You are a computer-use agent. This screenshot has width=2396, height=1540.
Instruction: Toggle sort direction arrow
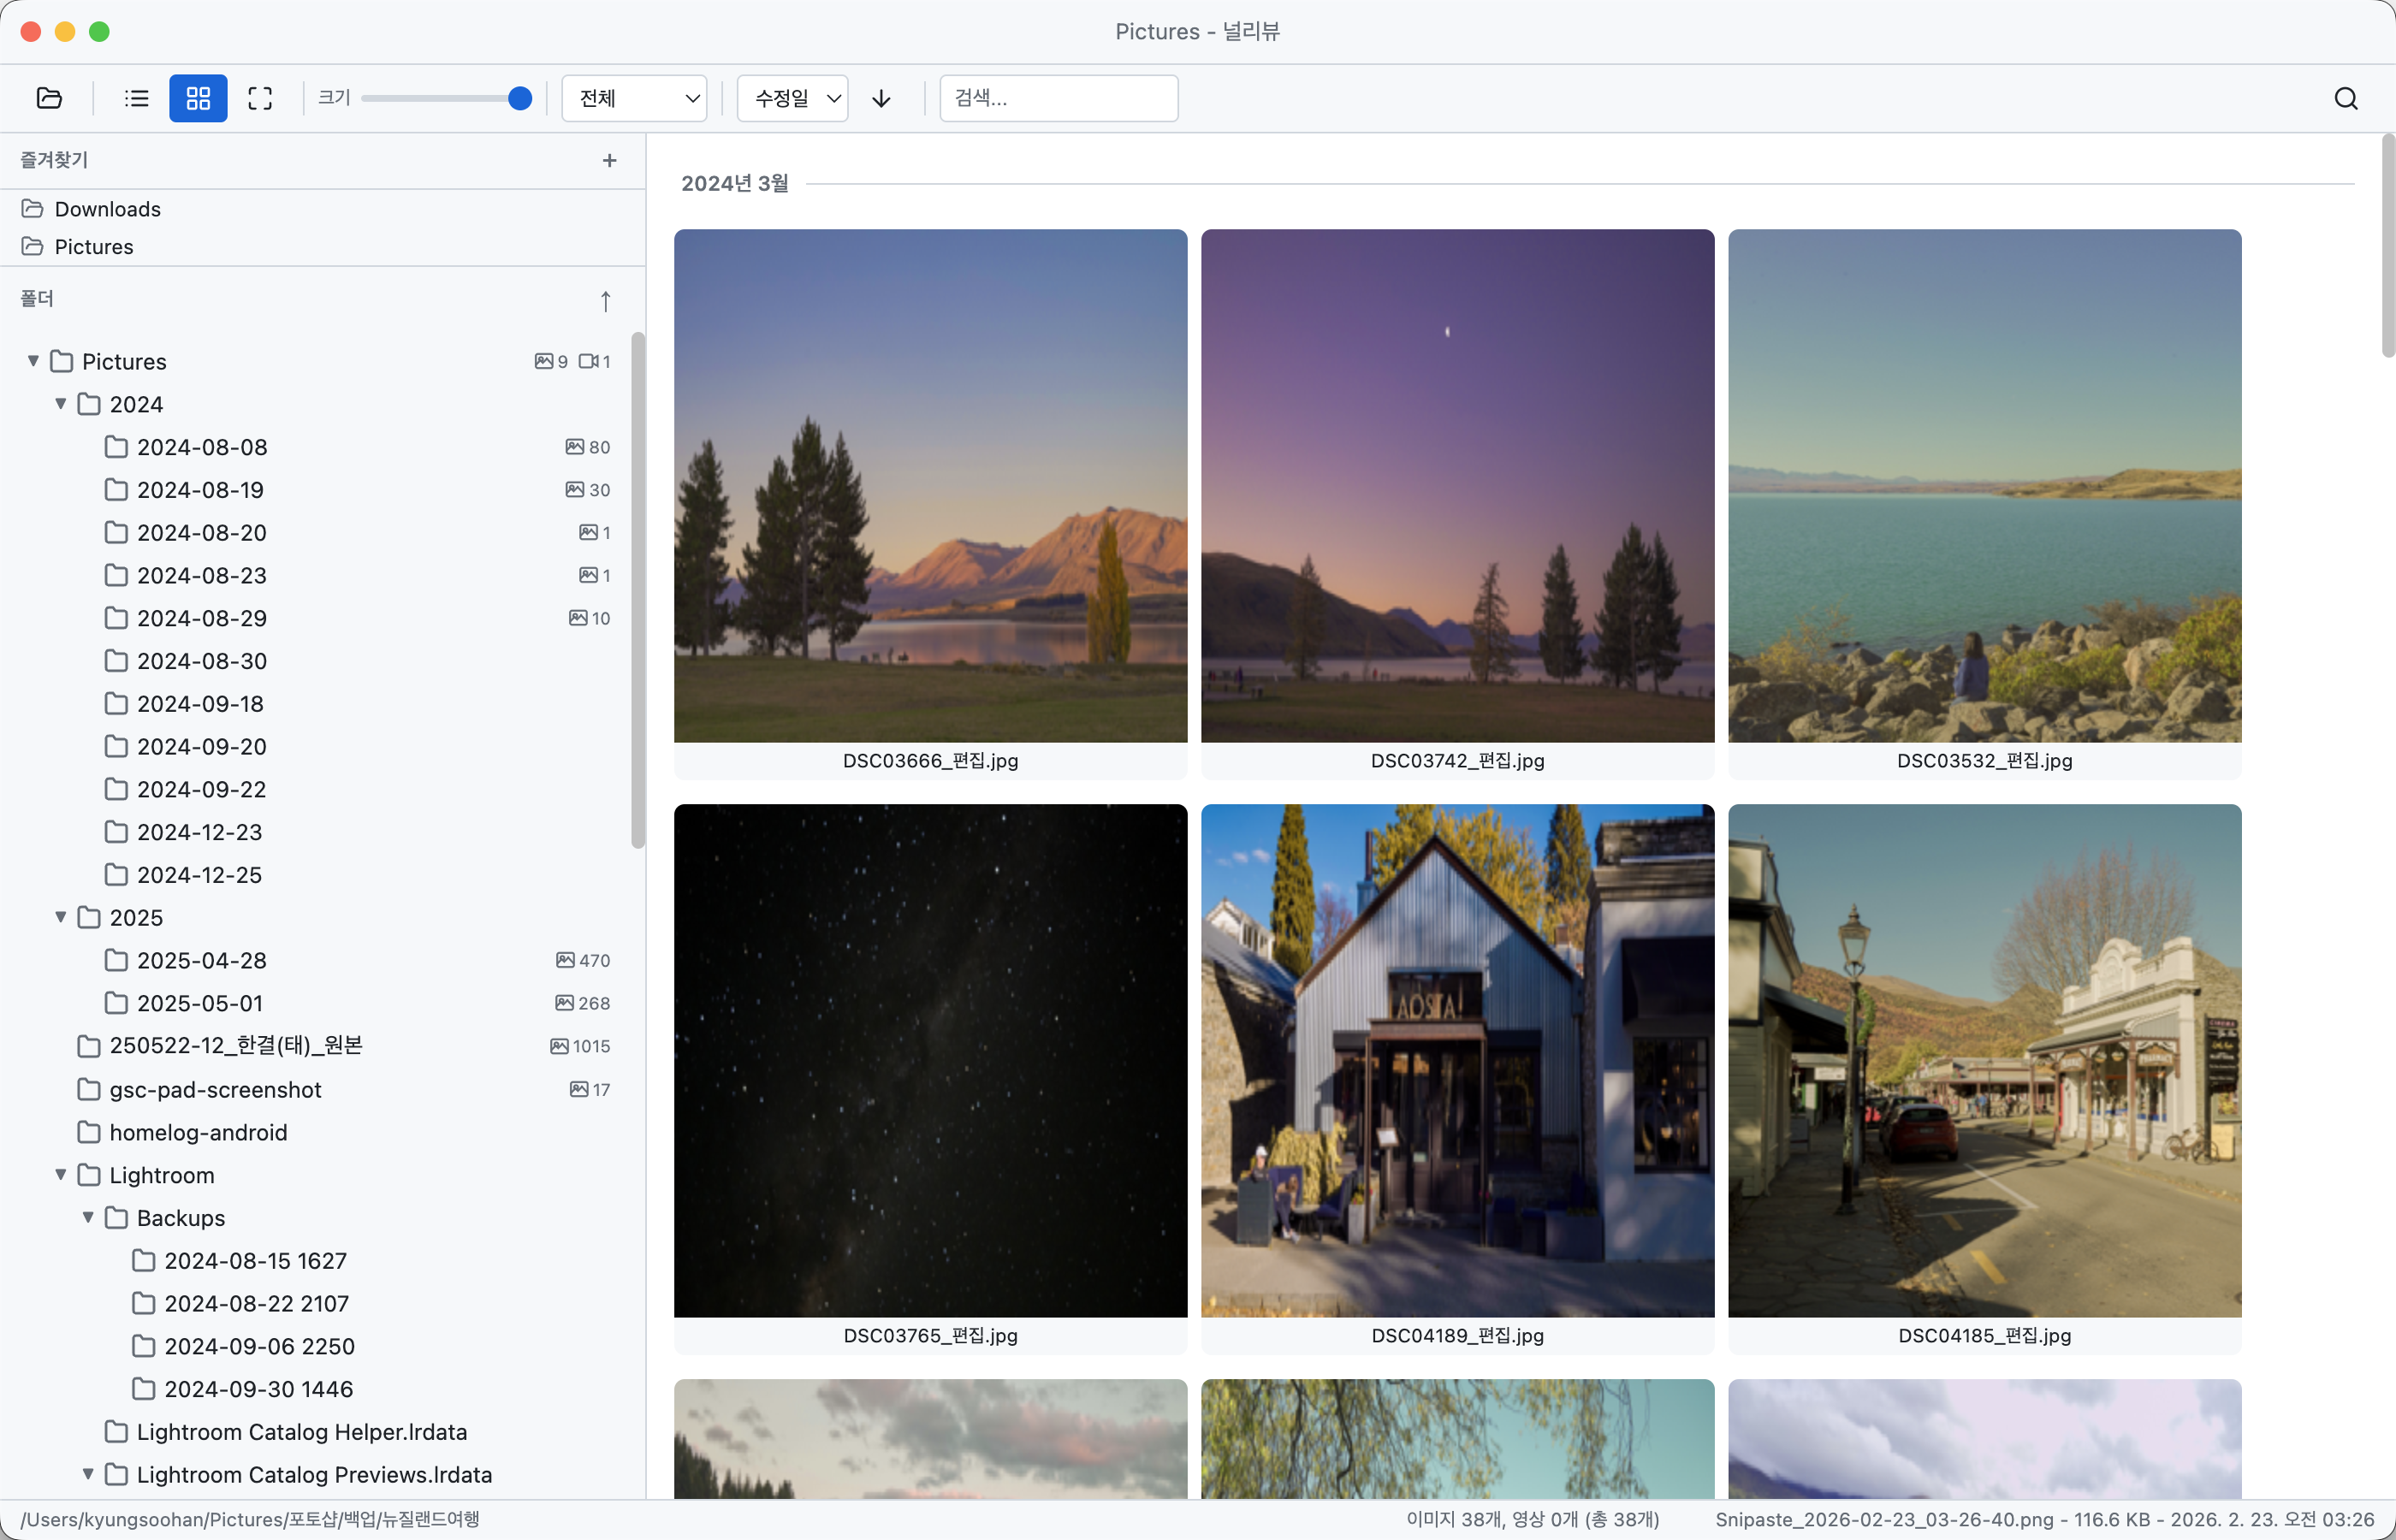click(881, 98)
